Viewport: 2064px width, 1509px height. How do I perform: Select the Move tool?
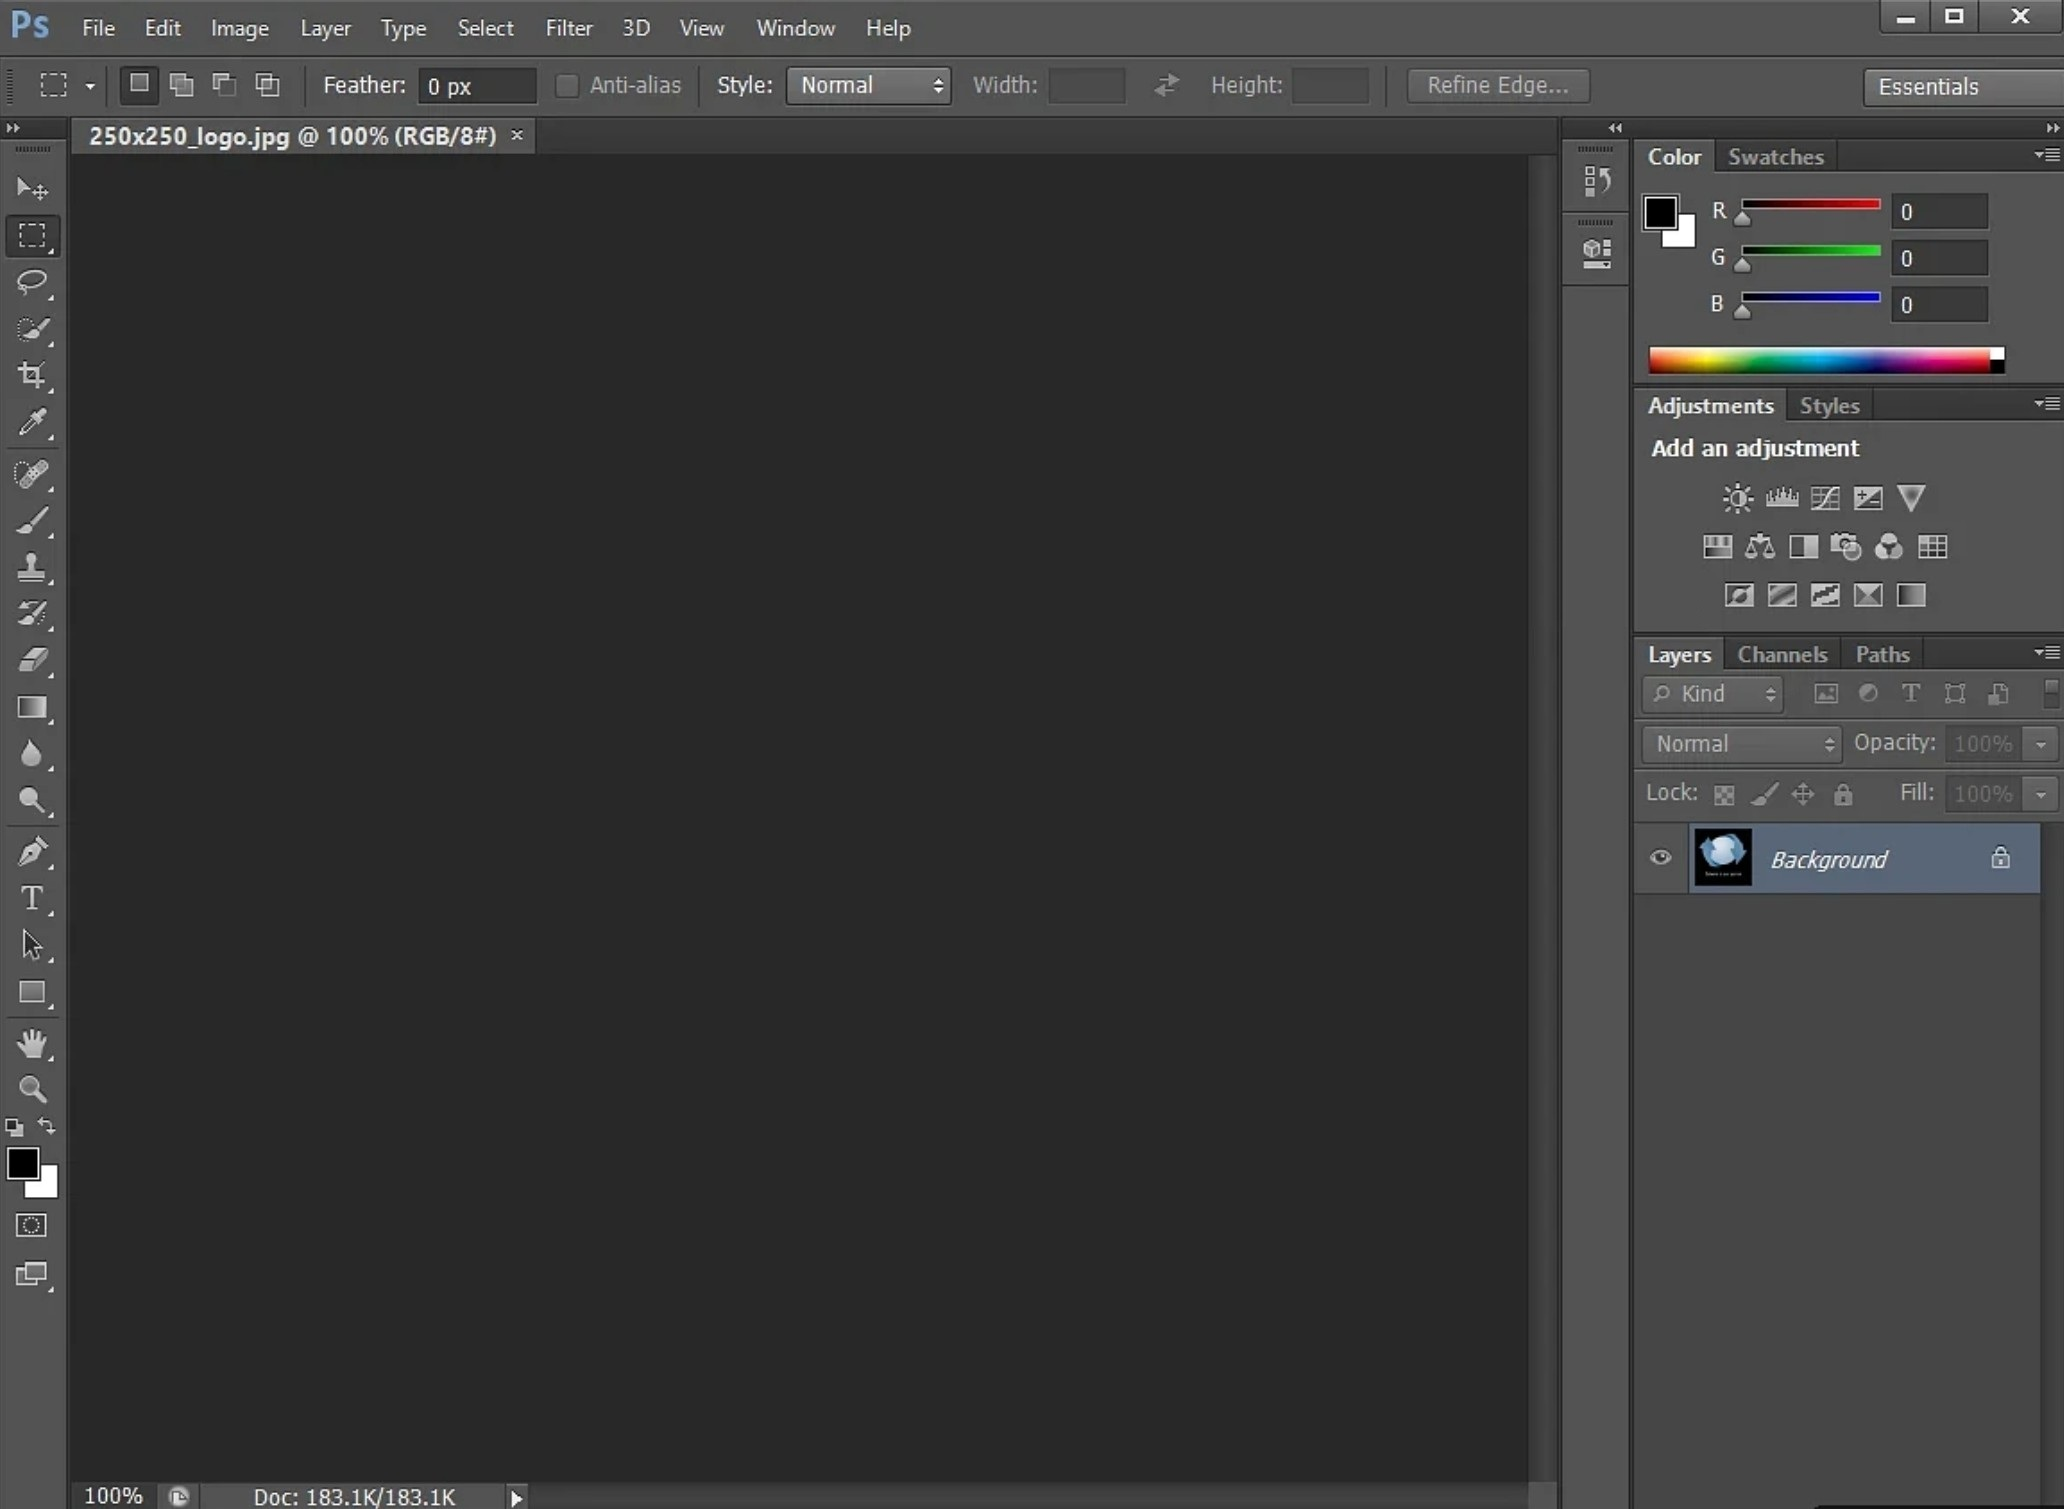(x=32, y=188)
